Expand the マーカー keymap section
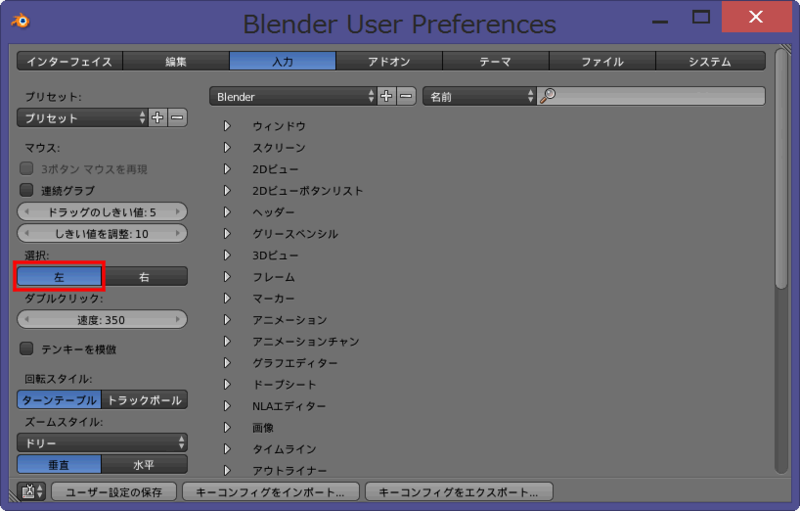The width and height of the screenshot is (800, 511). tap(227, 298)
